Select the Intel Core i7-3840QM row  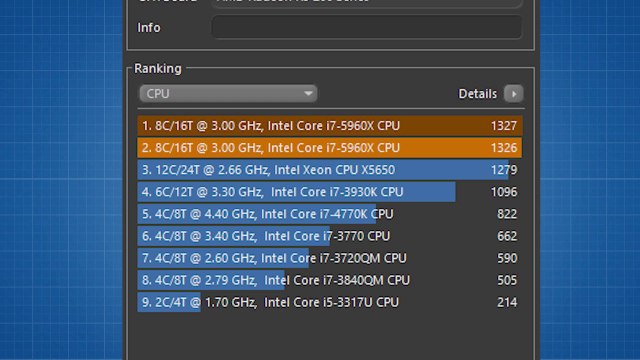tap(330, 280)
